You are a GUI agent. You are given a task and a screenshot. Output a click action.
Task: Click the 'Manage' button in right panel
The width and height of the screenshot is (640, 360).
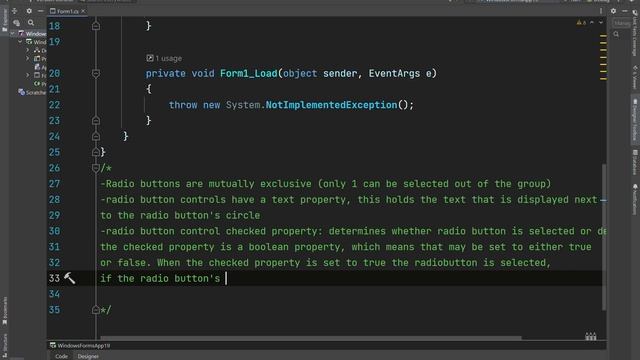coord(622,23)
